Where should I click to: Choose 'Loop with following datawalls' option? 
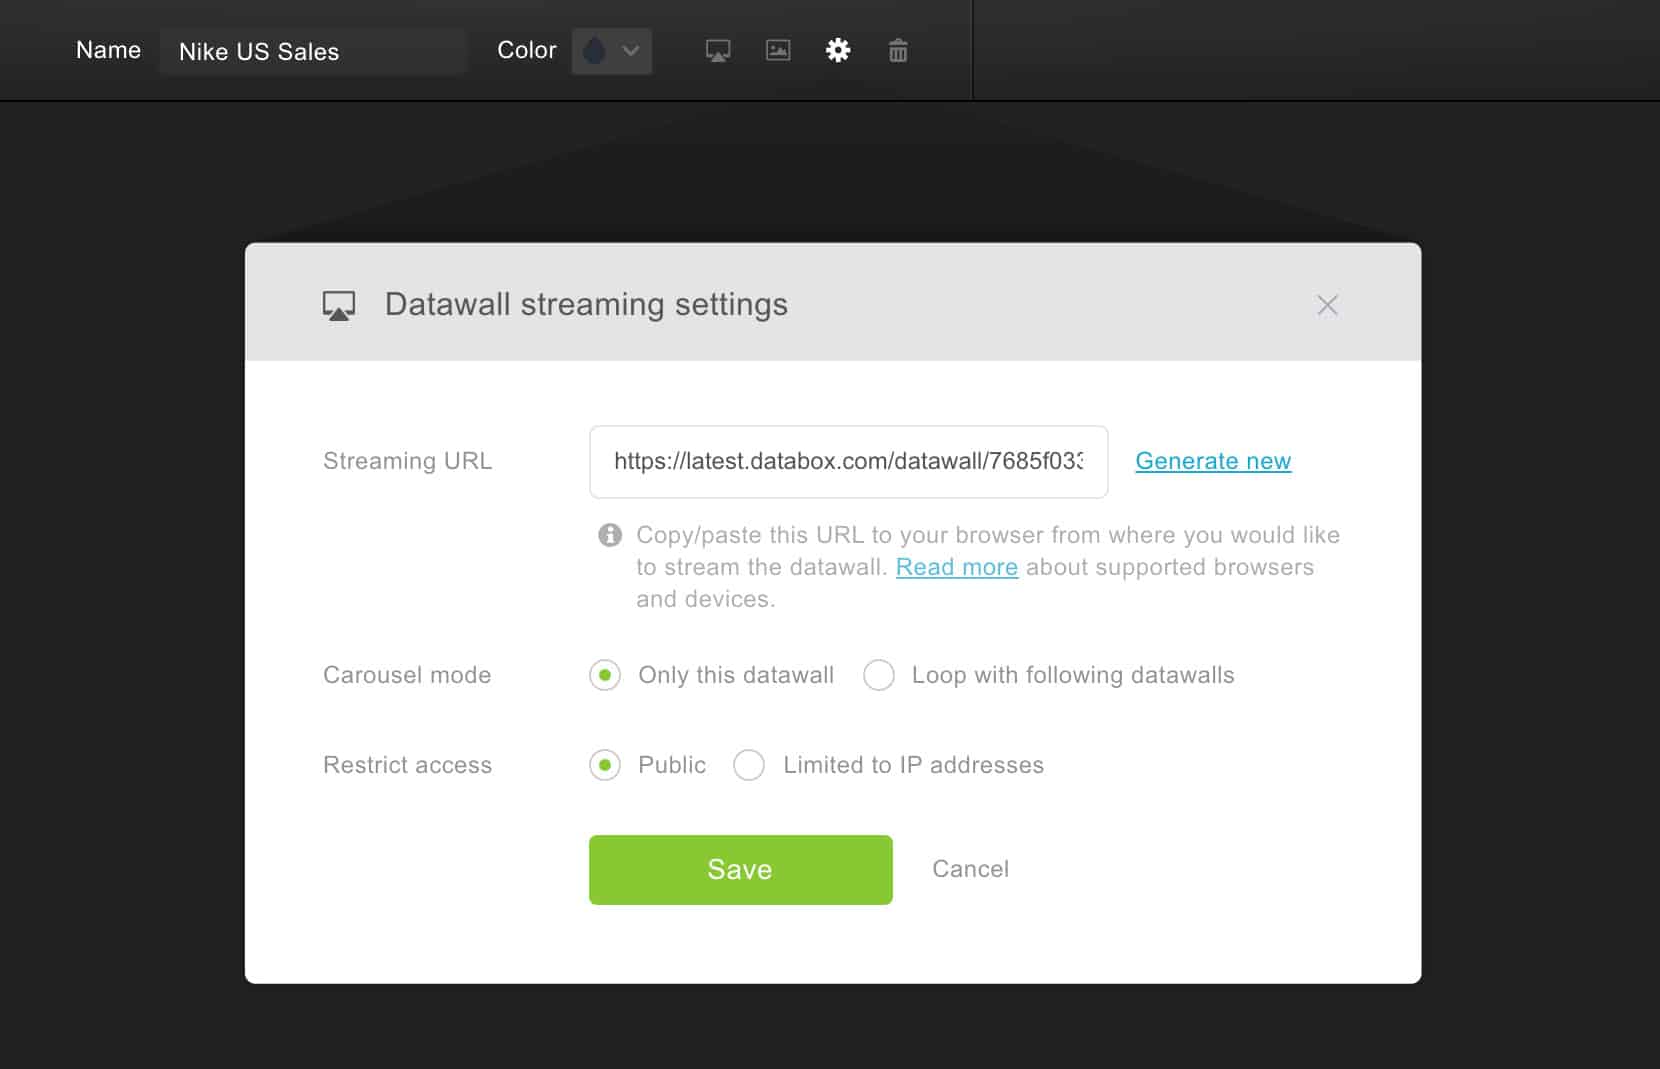click(879, 675)
